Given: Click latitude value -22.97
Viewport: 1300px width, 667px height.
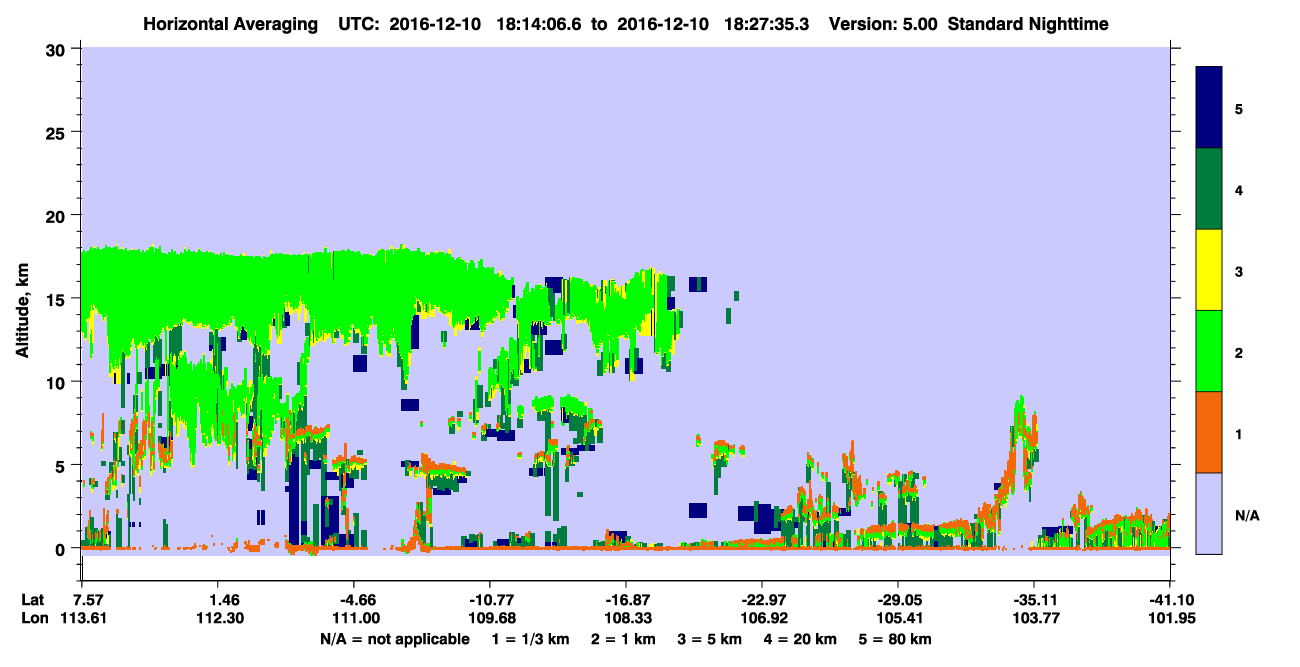Looking at the screenshot, I should click(x=762, y=600).
